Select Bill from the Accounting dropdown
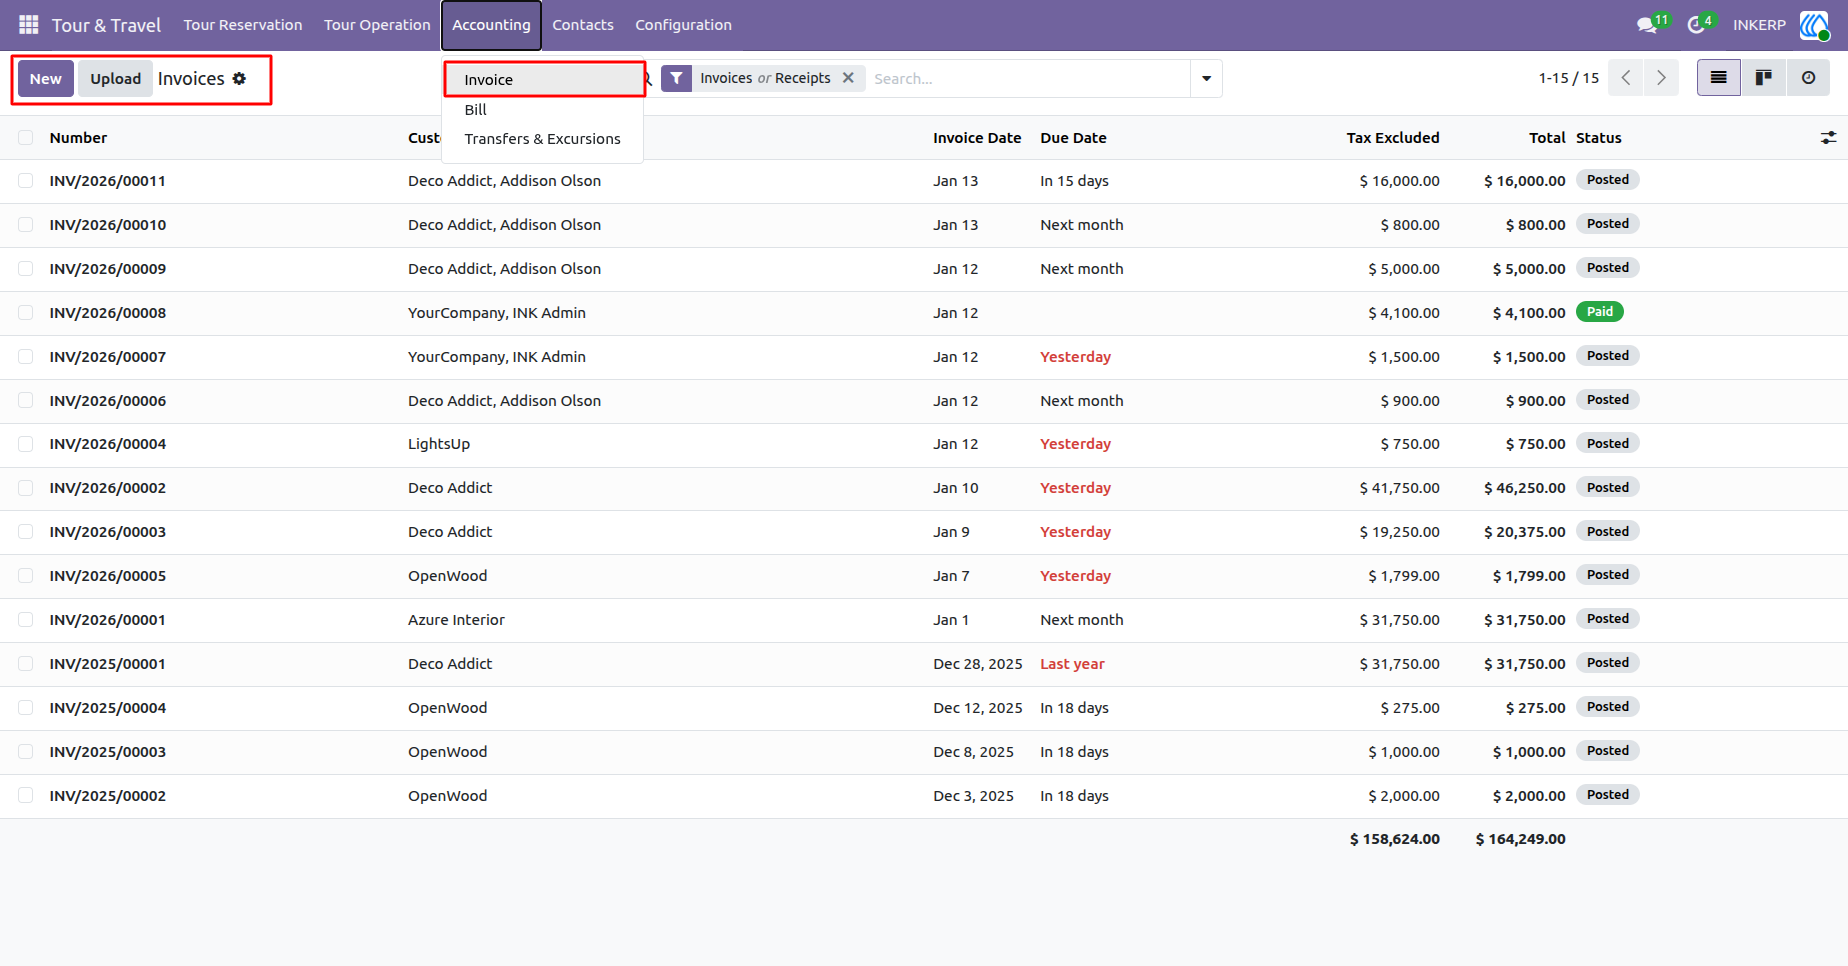The image size is (1848, 966). pyautogui.click(x=542, y=110)
